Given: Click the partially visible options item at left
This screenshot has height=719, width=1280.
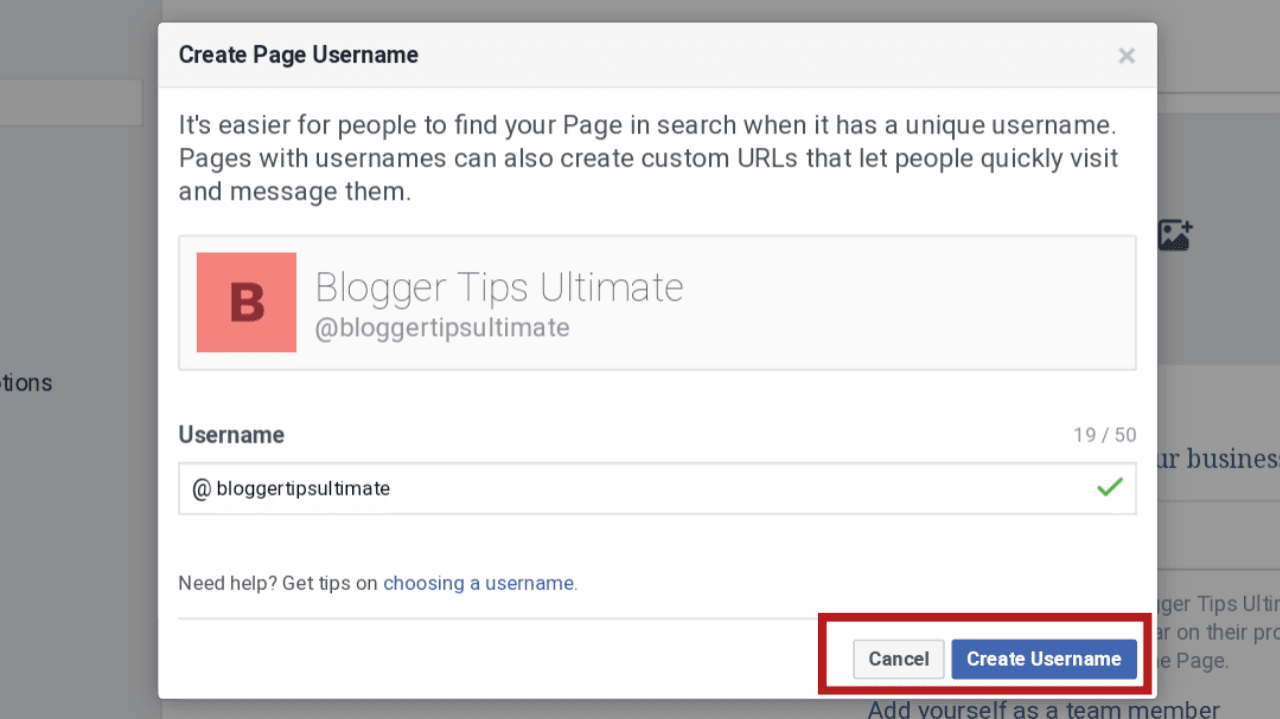Looking at the screenshot, I should tap(26, 383).
